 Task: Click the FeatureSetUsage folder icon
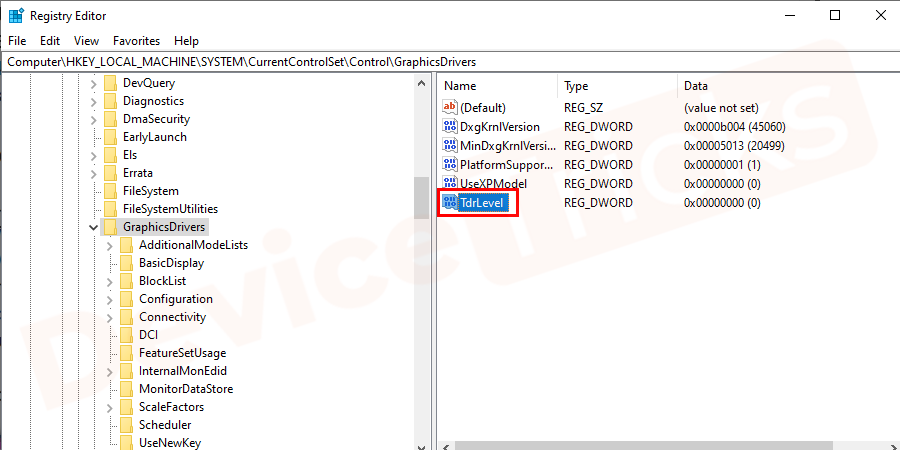tap(126, 353)
